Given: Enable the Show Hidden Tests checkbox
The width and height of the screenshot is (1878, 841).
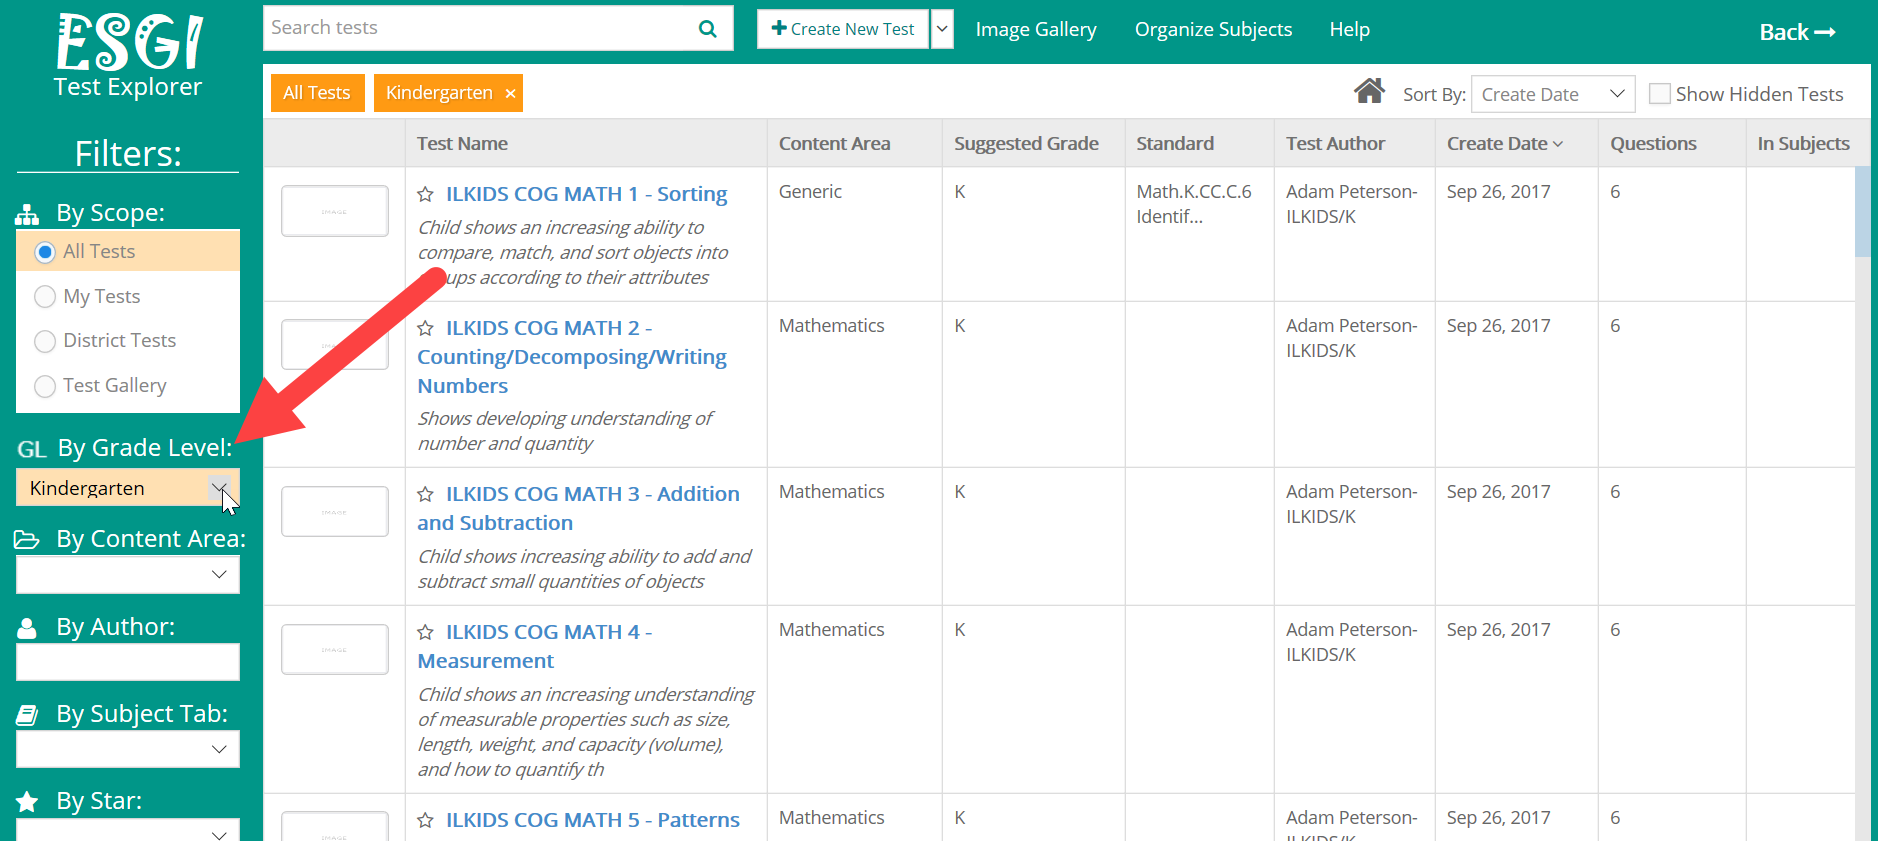Looking at the screenshot, I should [x=1660, y=94].
